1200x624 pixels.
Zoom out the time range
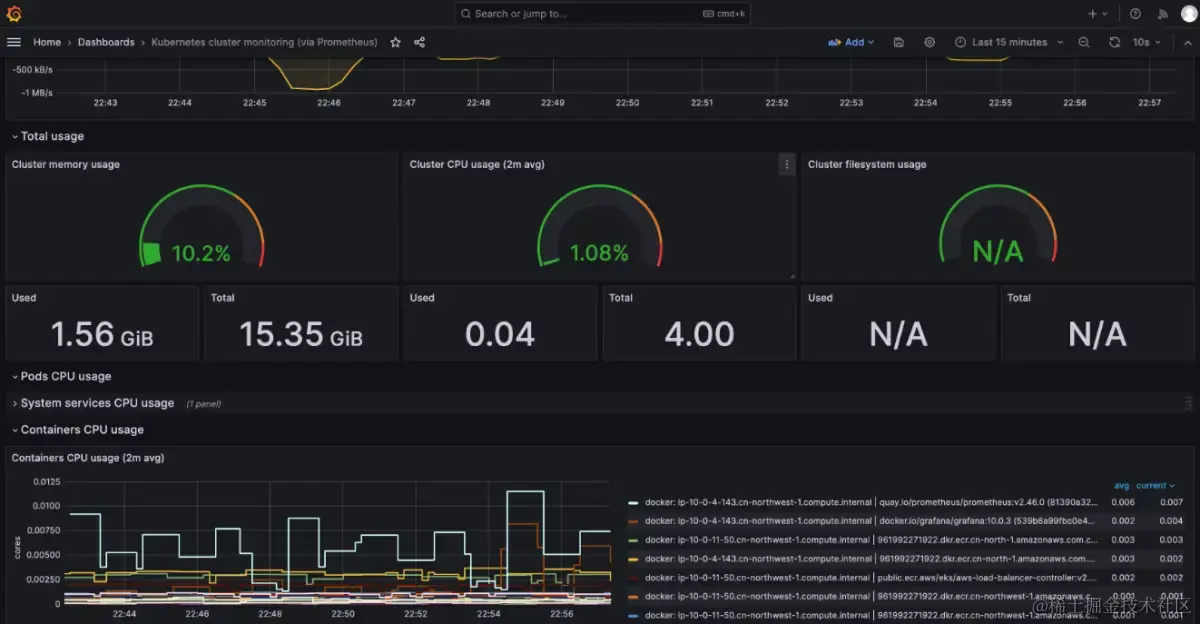click(1084, 42)
